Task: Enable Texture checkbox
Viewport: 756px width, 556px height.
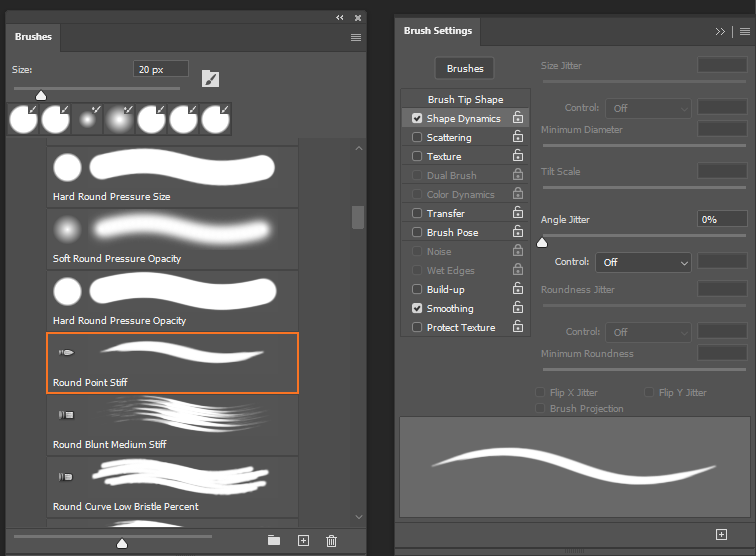Action: pos(417,156)
